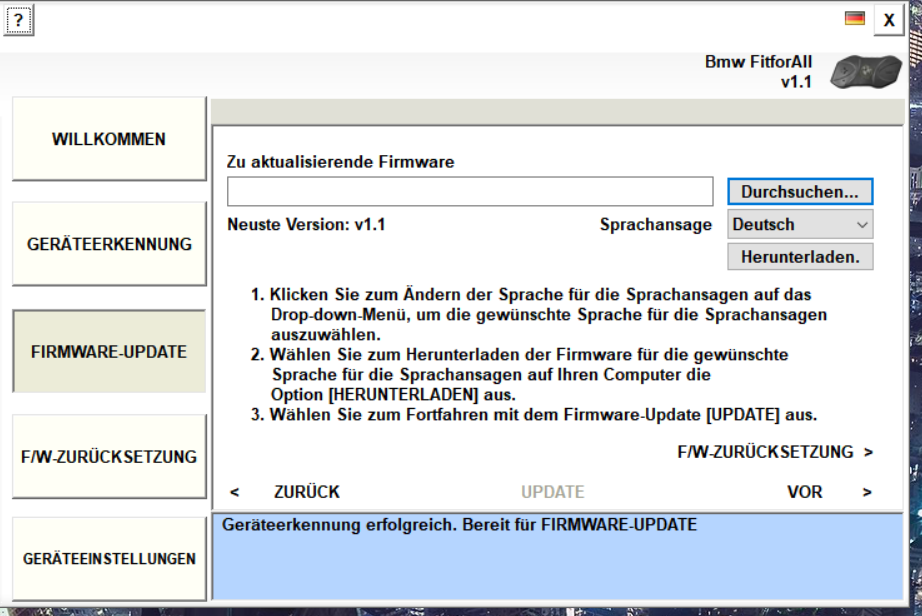This screenshot has width=922, height=616.
Task: Click the left arrow beside ZURÜCK
Action: [x=234, y=492]
